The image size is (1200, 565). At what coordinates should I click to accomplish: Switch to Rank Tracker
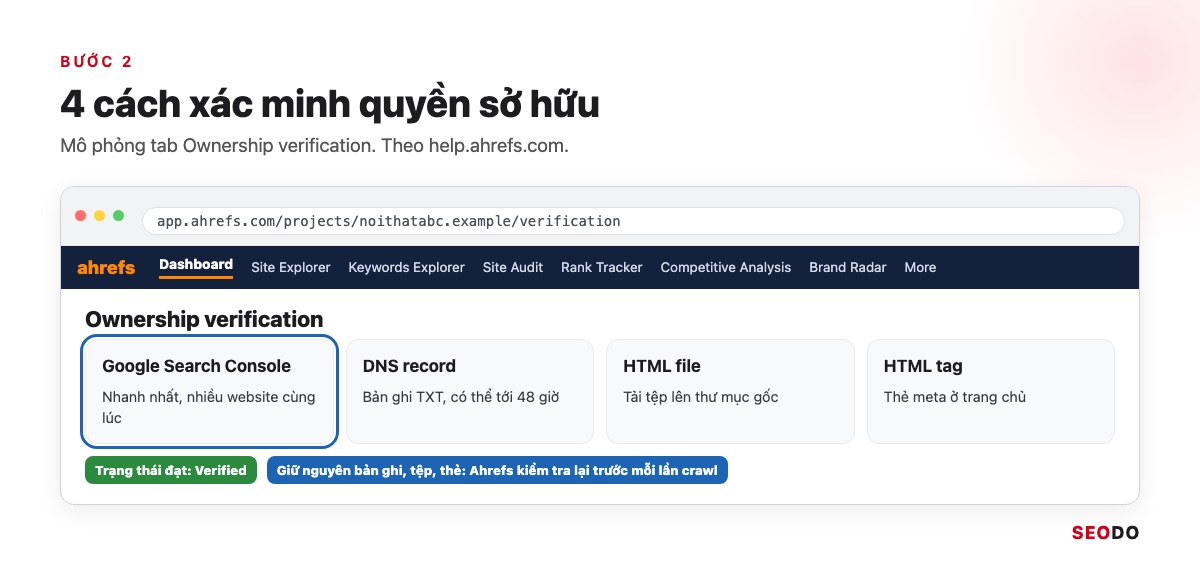pyautogui.click(x=602, y=267)
